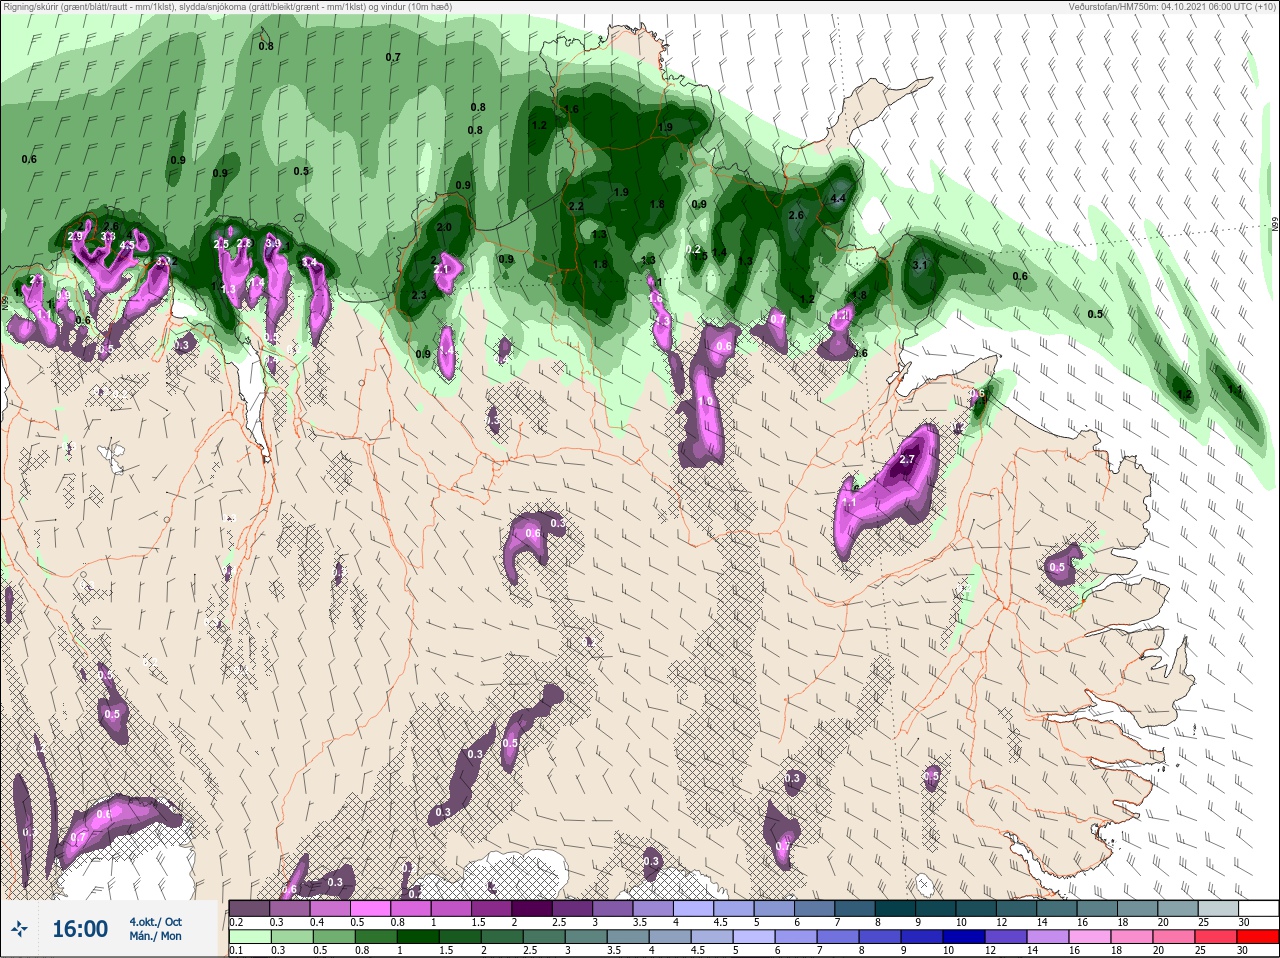The width and height of the screenshot is (1280, 958).
Task: Pick the darkest purple 2 swatch on the upper scale
Action: tap(532, 908)
